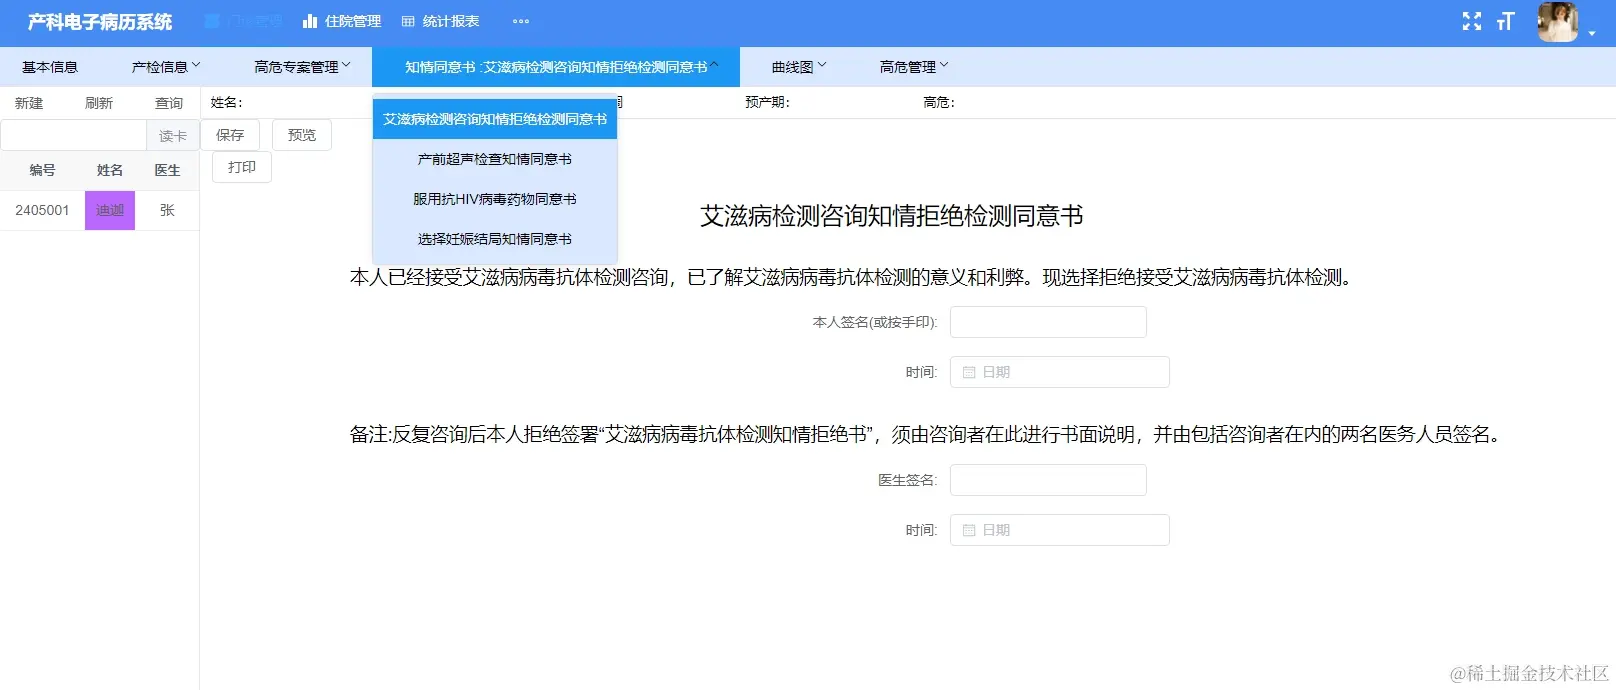1616x690 pixels.
Task: Click the three-dot more menu icon
Action: click(x=521, y=21)
